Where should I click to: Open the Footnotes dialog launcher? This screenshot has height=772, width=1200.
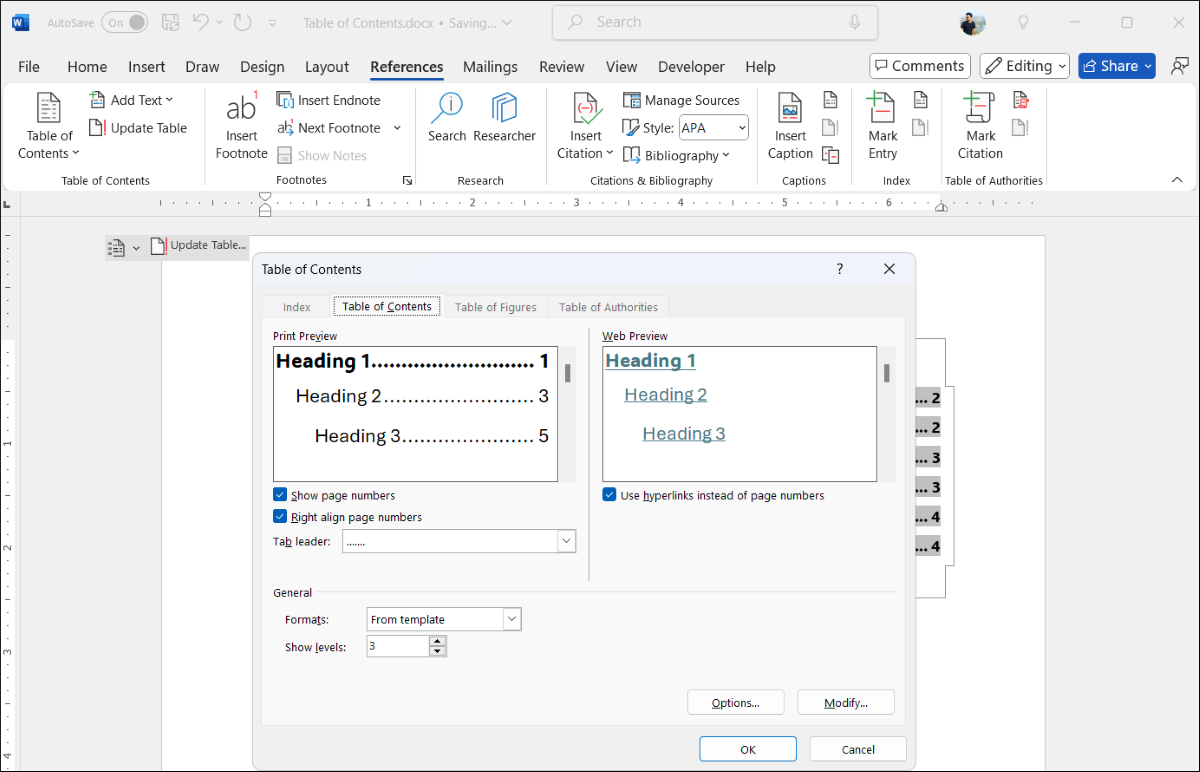click(407, 181)
